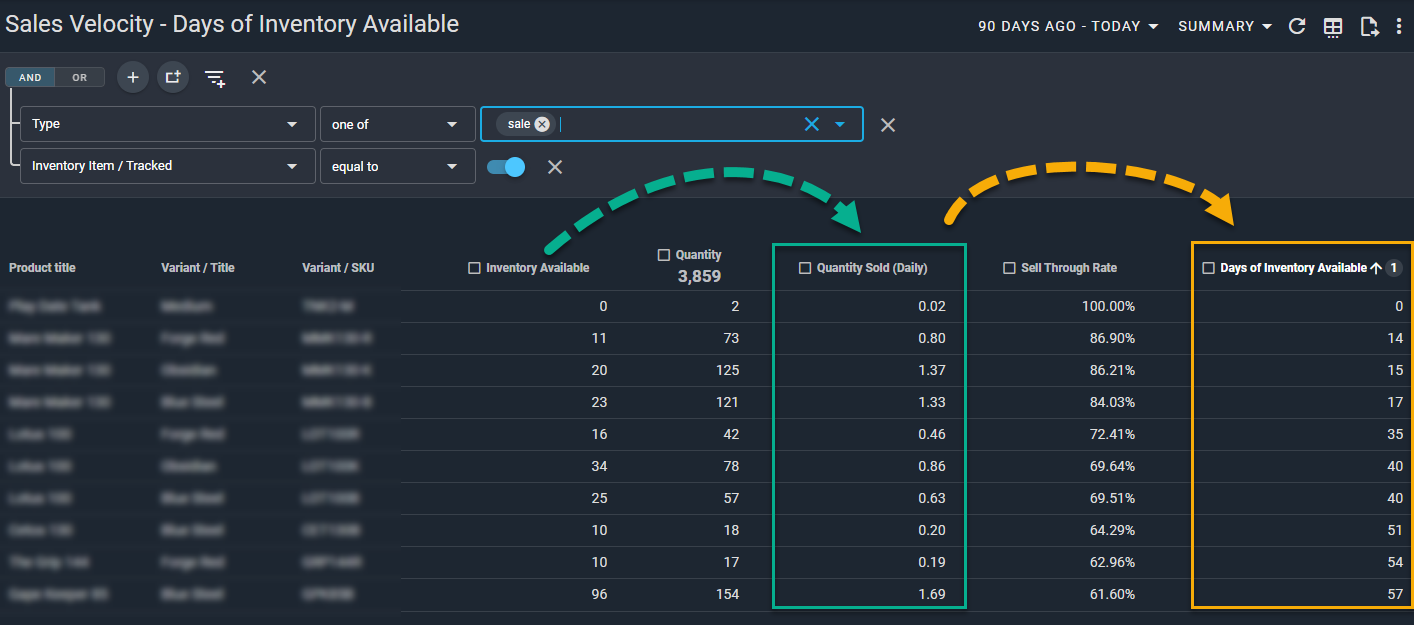The width and height of the screenshot is (1414, 625).
Task: Click the refresh report icon
Action: pos(1297,27)
